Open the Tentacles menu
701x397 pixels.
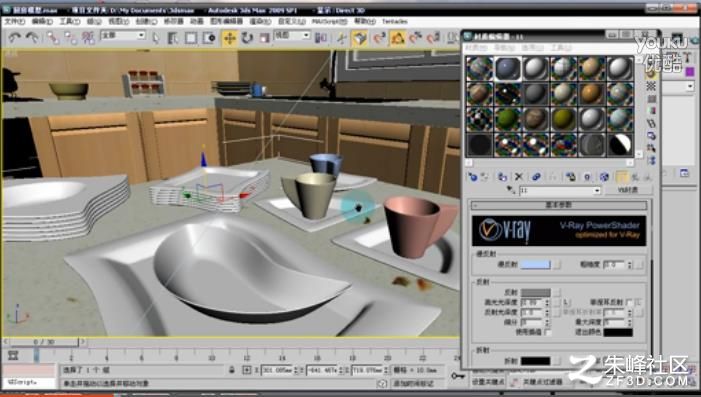click(x=395, y=21)
